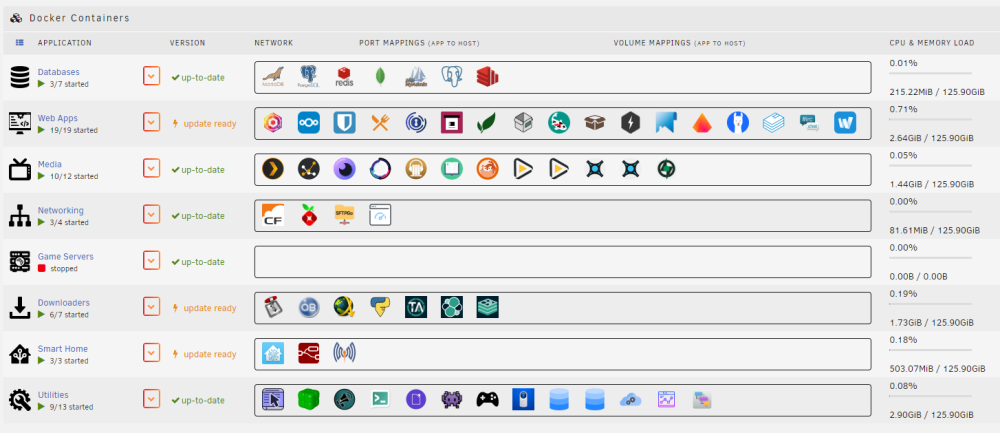Click the Home Assistant house icon
Viewport: 1000px width, 433px height.
coord(273,353)
